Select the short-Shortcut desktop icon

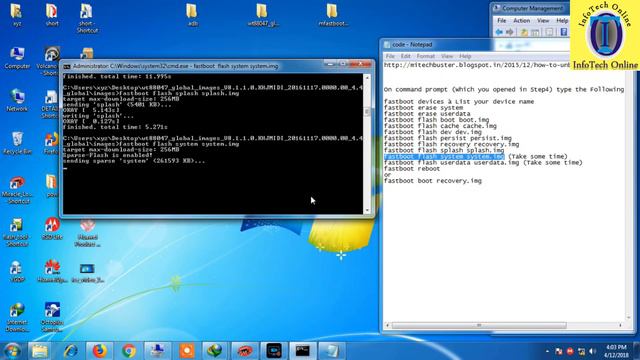click(x=87, y=18)
